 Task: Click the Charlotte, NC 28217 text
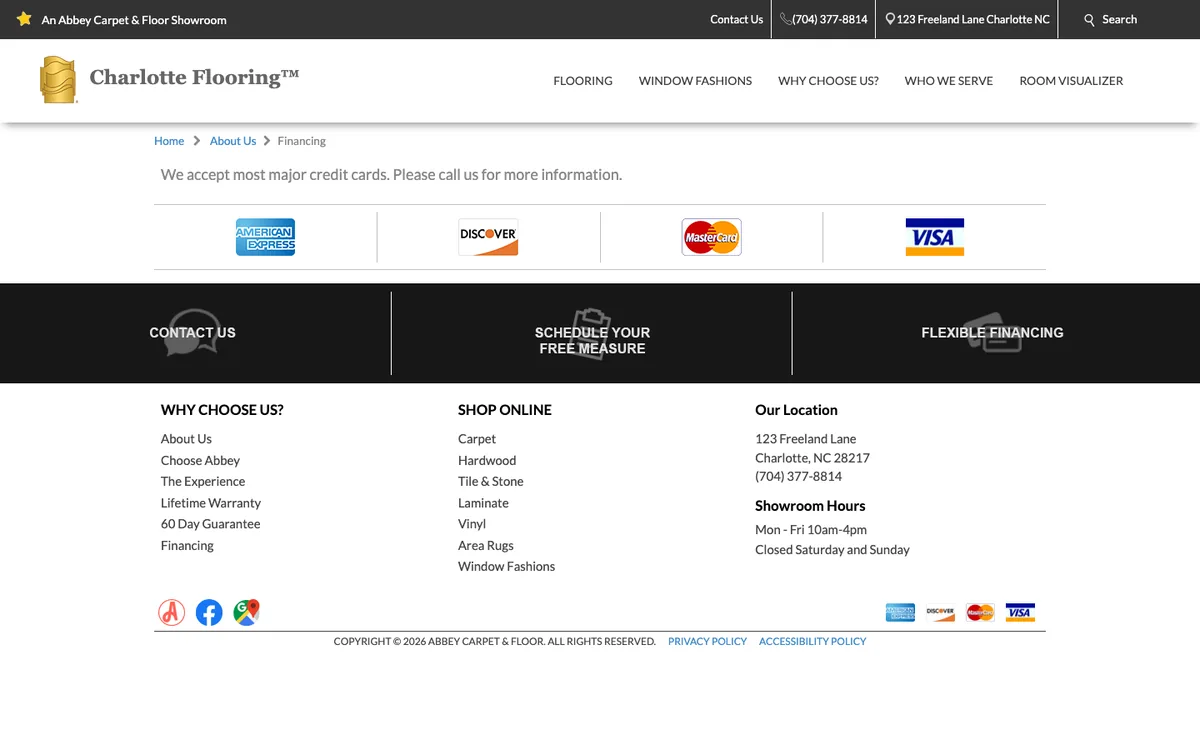click(812, 458)
